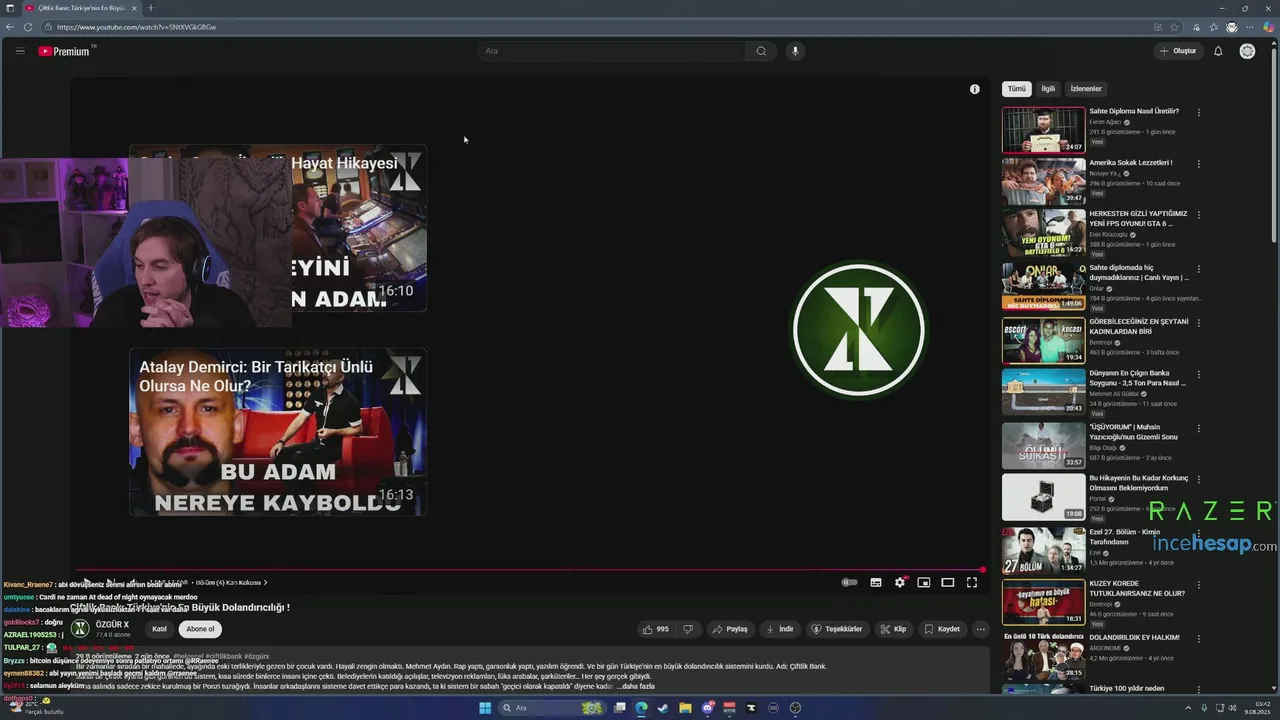Open the YouTube account avatar menu

coord(1247,51)
